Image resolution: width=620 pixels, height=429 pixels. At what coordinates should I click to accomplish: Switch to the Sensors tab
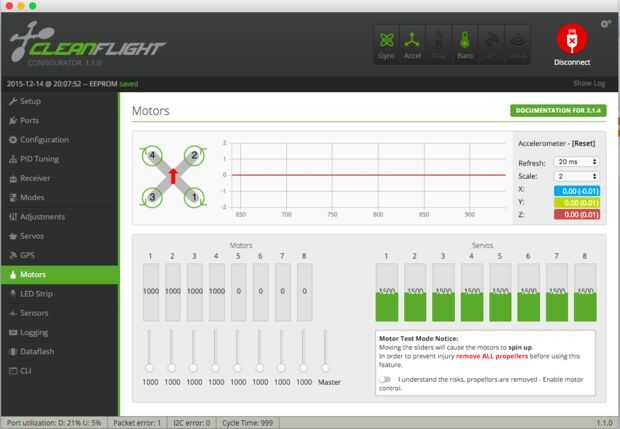[60, 313]
